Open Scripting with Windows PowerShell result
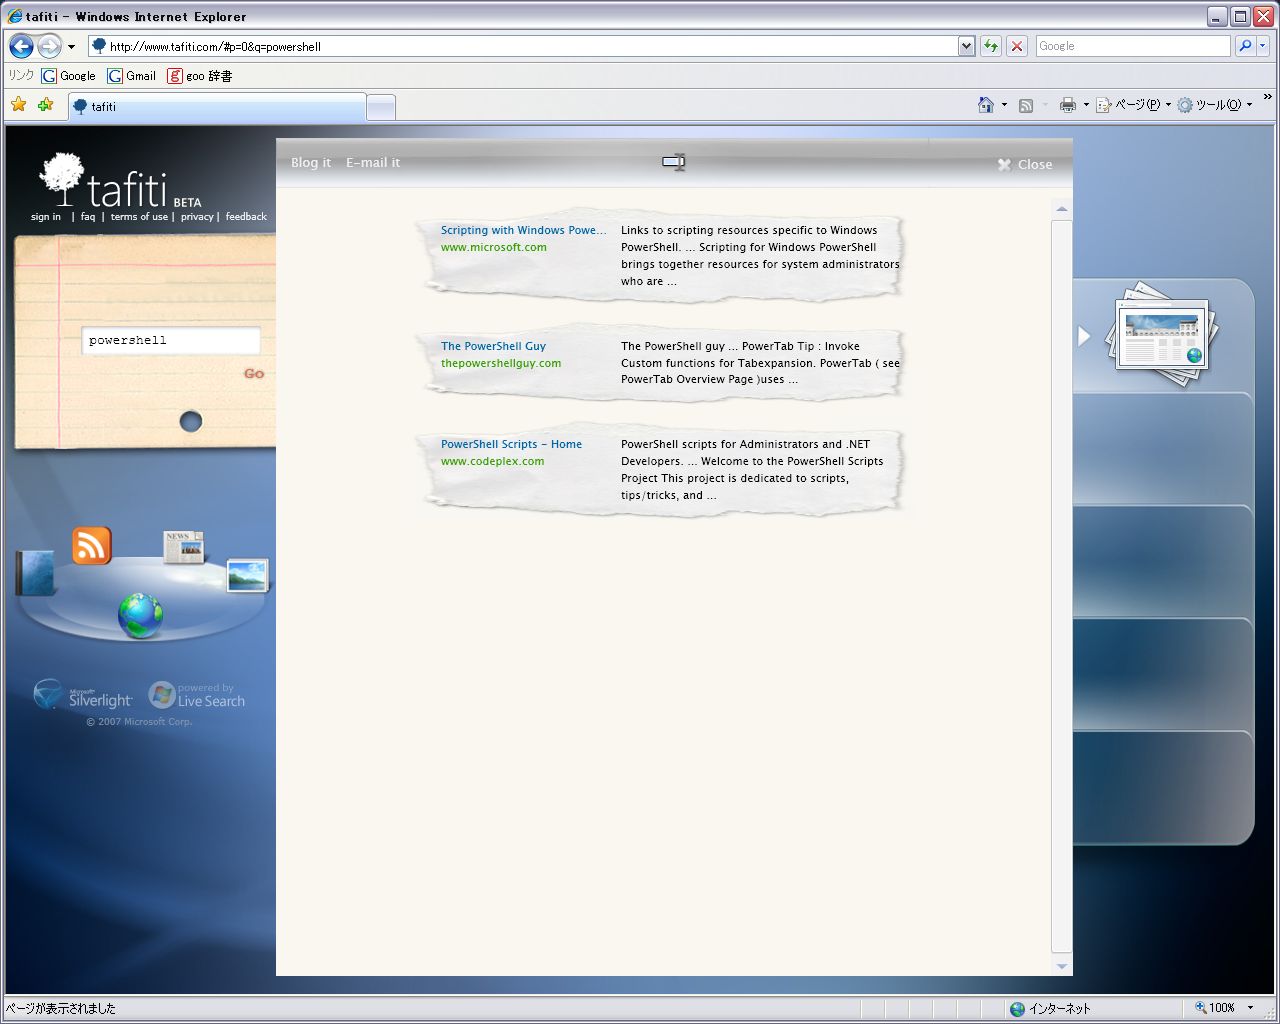This screenshot has width=1280, height=1024. [523, 230]
